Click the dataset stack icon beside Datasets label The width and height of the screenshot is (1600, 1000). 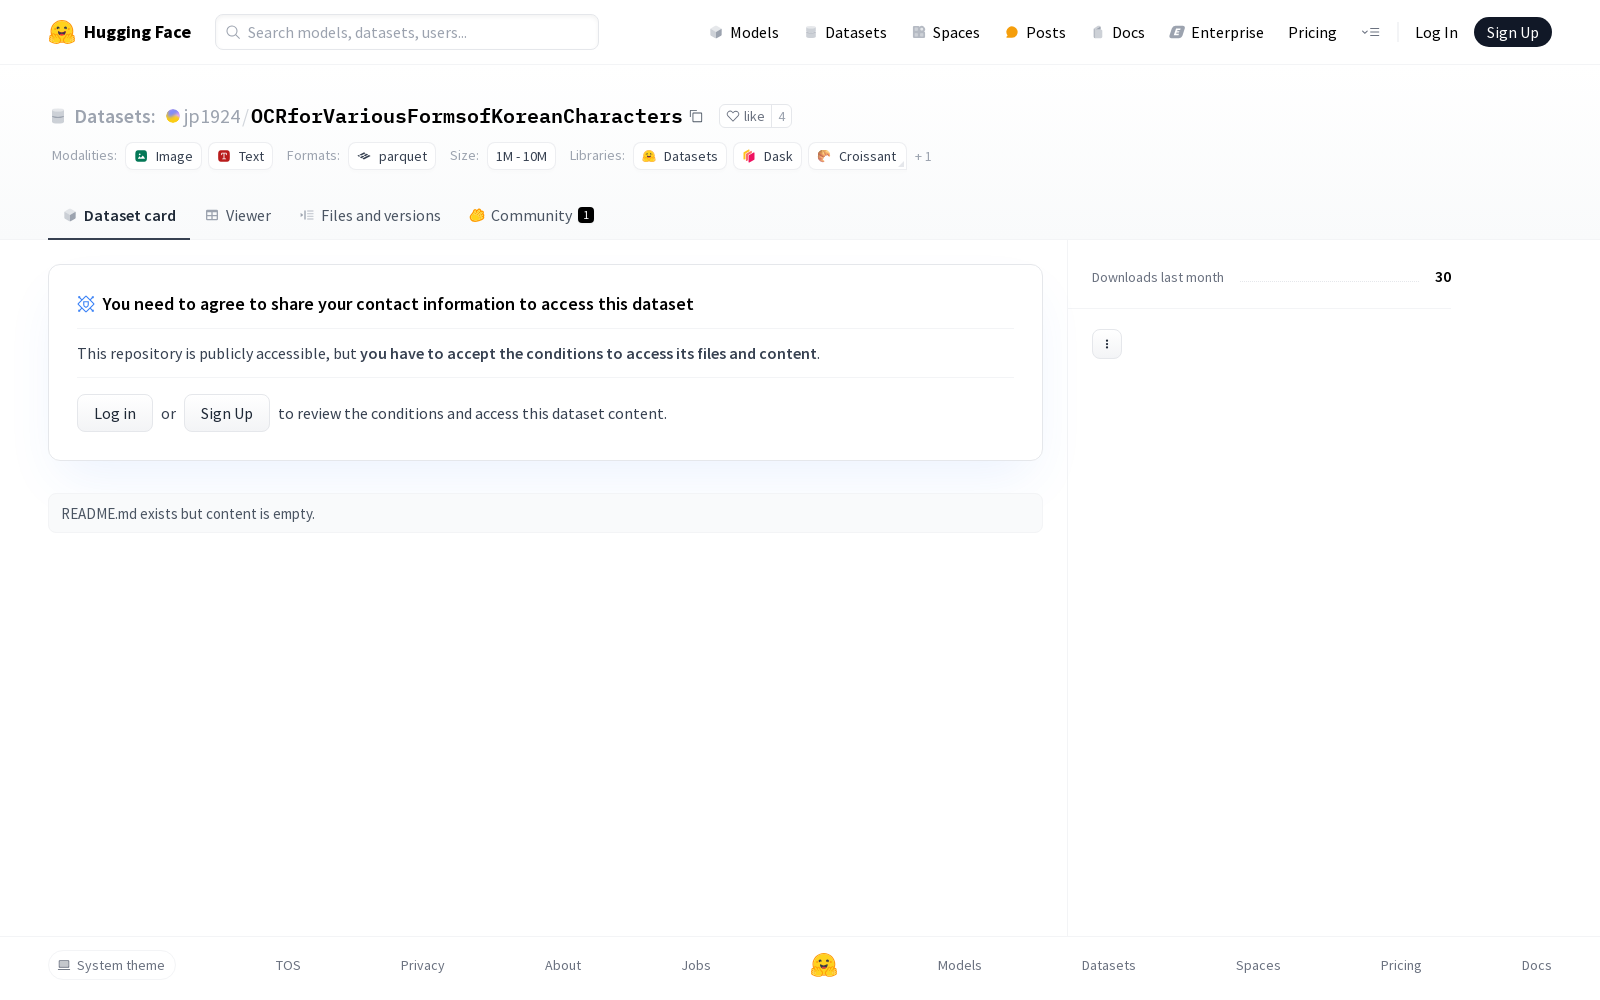point(58,116)
